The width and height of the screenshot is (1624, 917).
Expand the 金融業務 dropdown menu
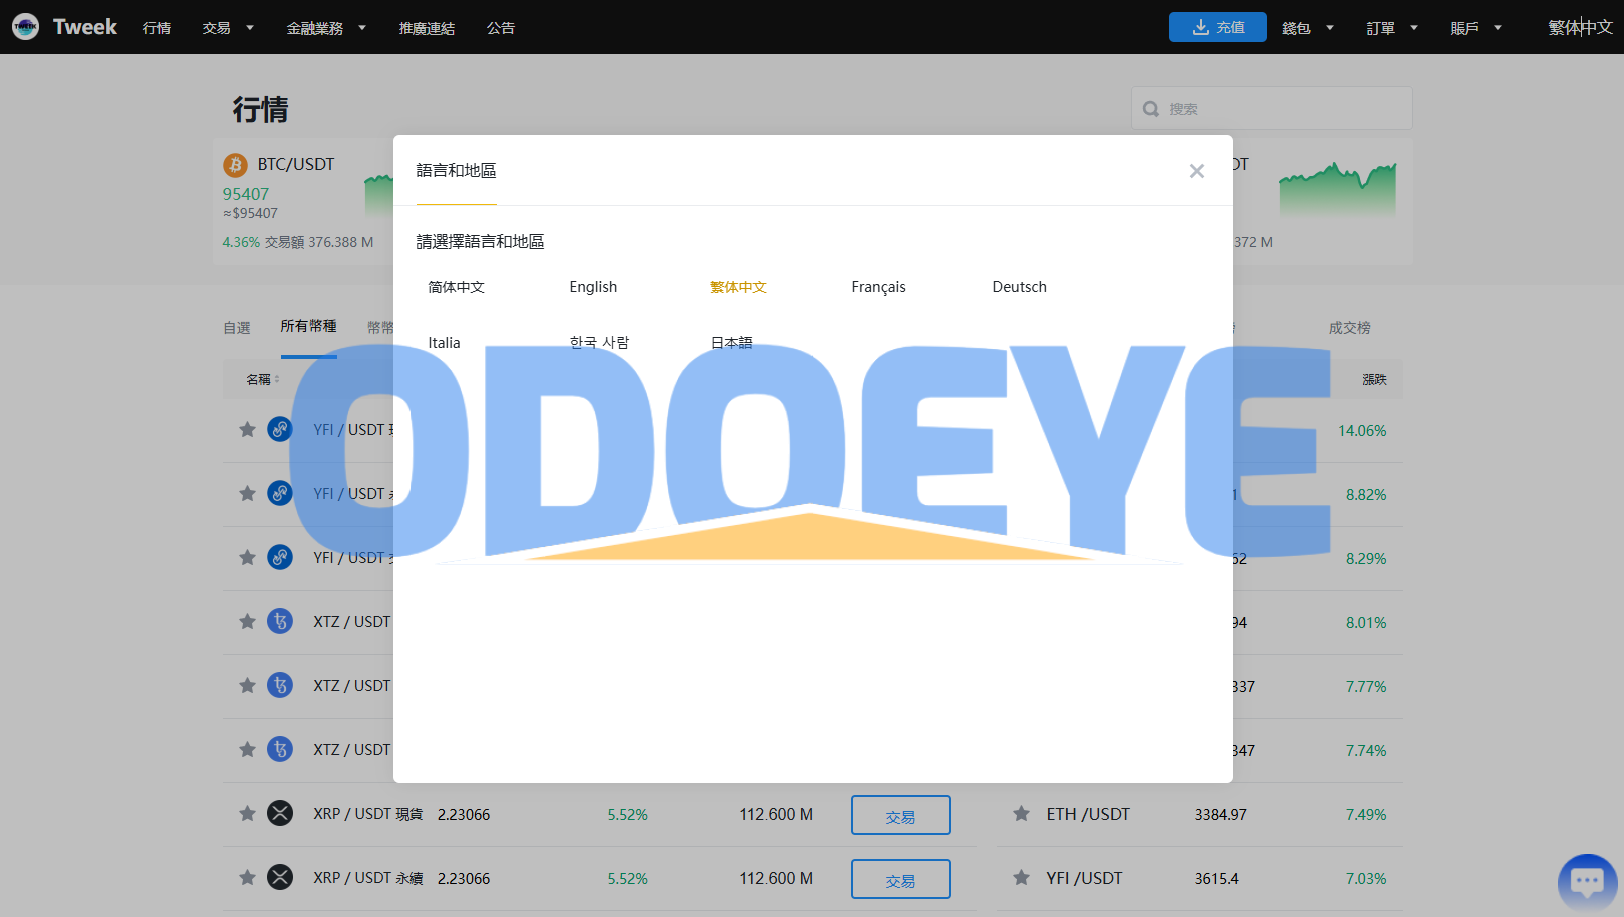(x=326, y=28)
